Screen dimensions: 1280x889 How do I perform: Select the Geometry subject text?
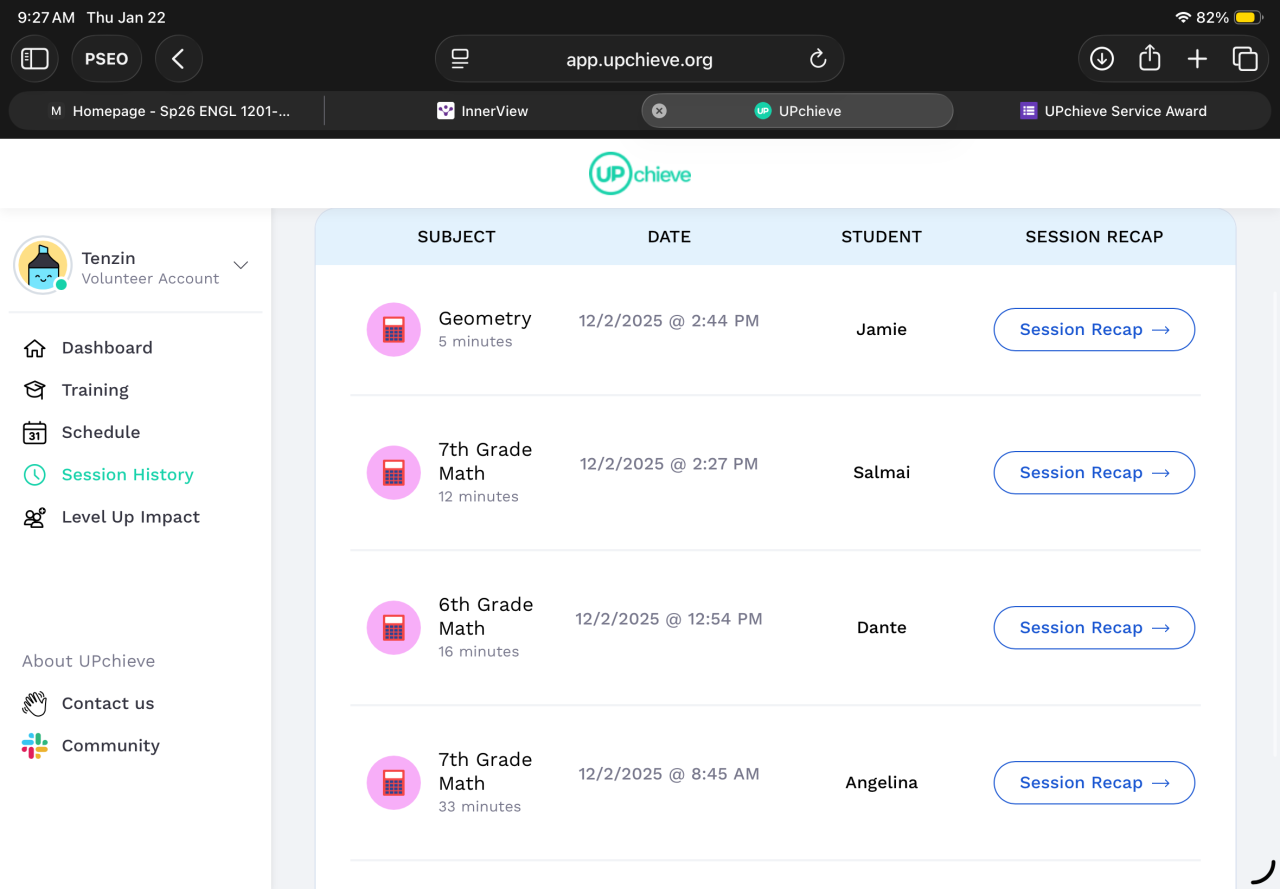click(485, 318)
